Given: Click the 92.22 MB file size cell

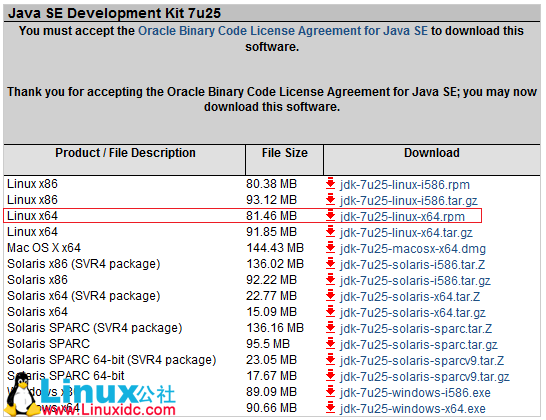Looking at the screenshot, I should (x=271, y=280).
